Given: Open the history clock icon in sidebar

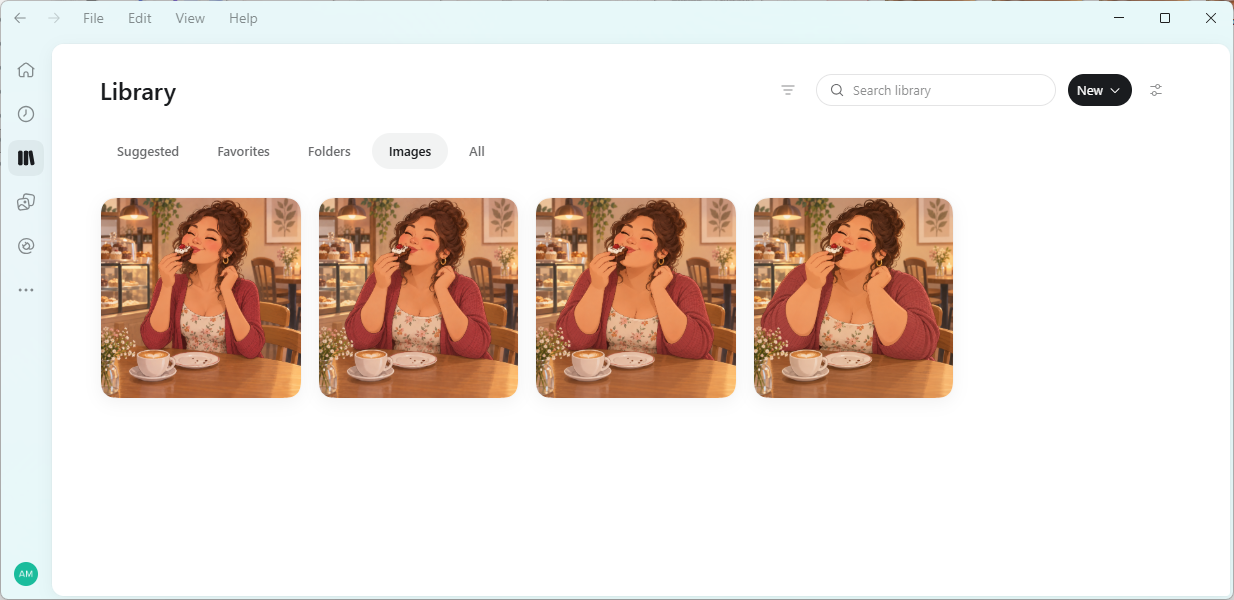Looking at the screenshot, I should coord(26,114).
